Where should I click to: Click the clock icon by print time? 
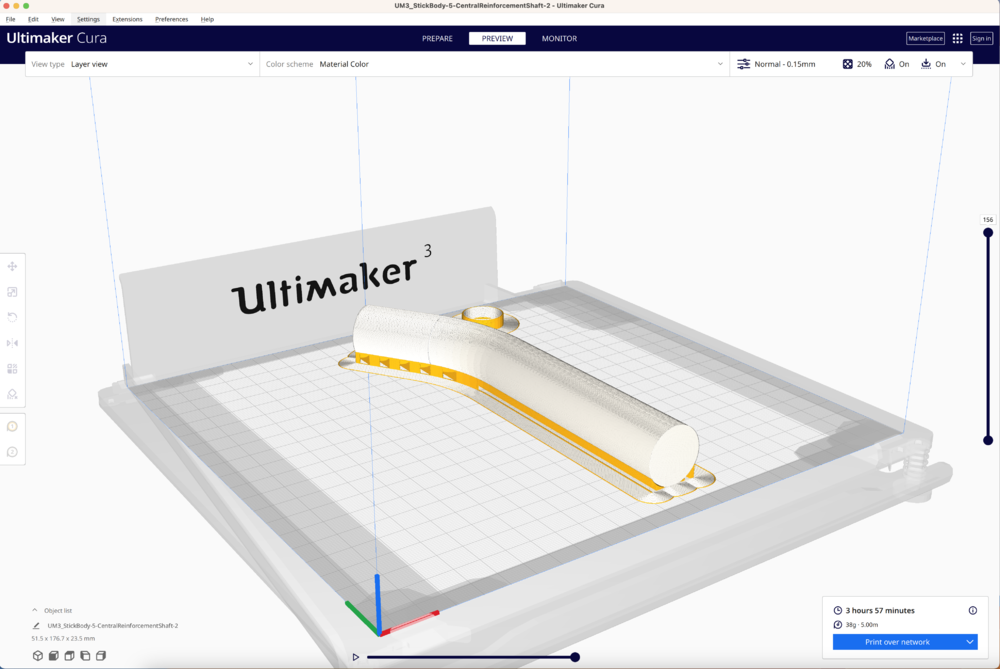pyautogui.click(x=837, y=610)
